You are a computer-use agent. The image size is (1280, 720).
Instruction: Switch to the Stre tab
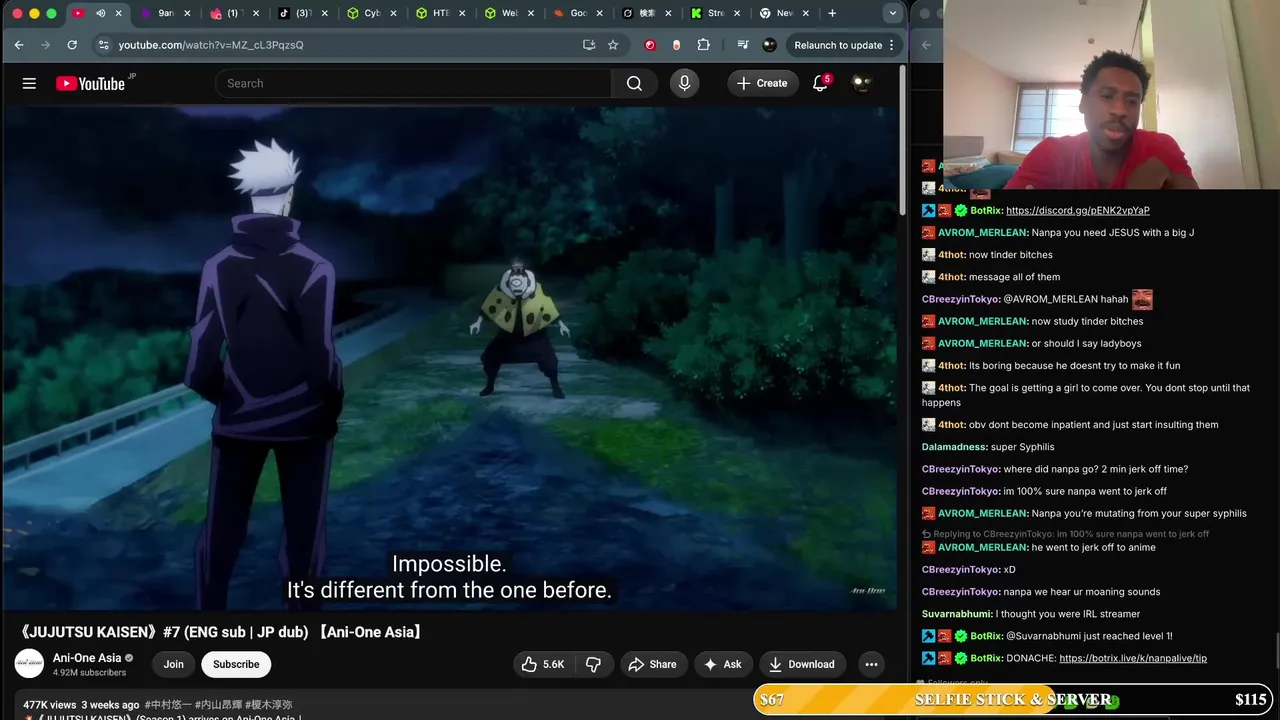(716, 13)
